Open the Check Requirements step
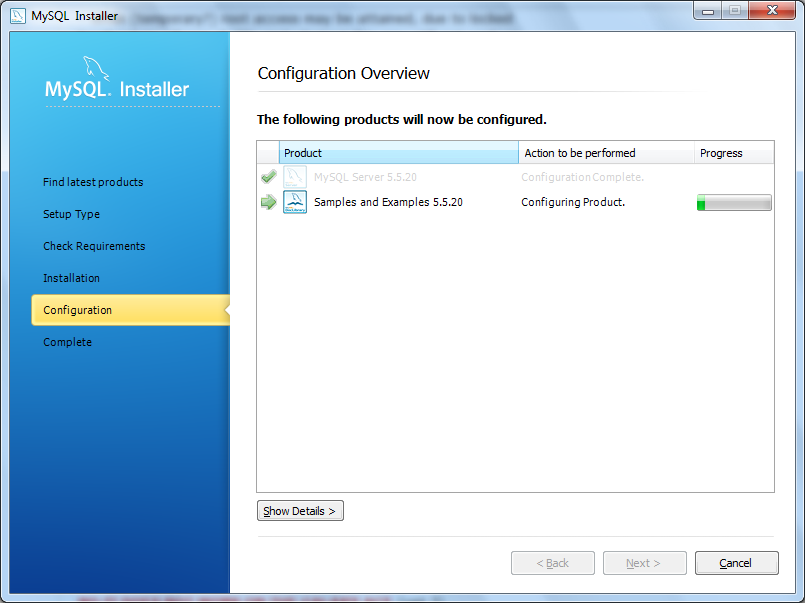This screenshot has width=805, height=603. click(94, 246)
